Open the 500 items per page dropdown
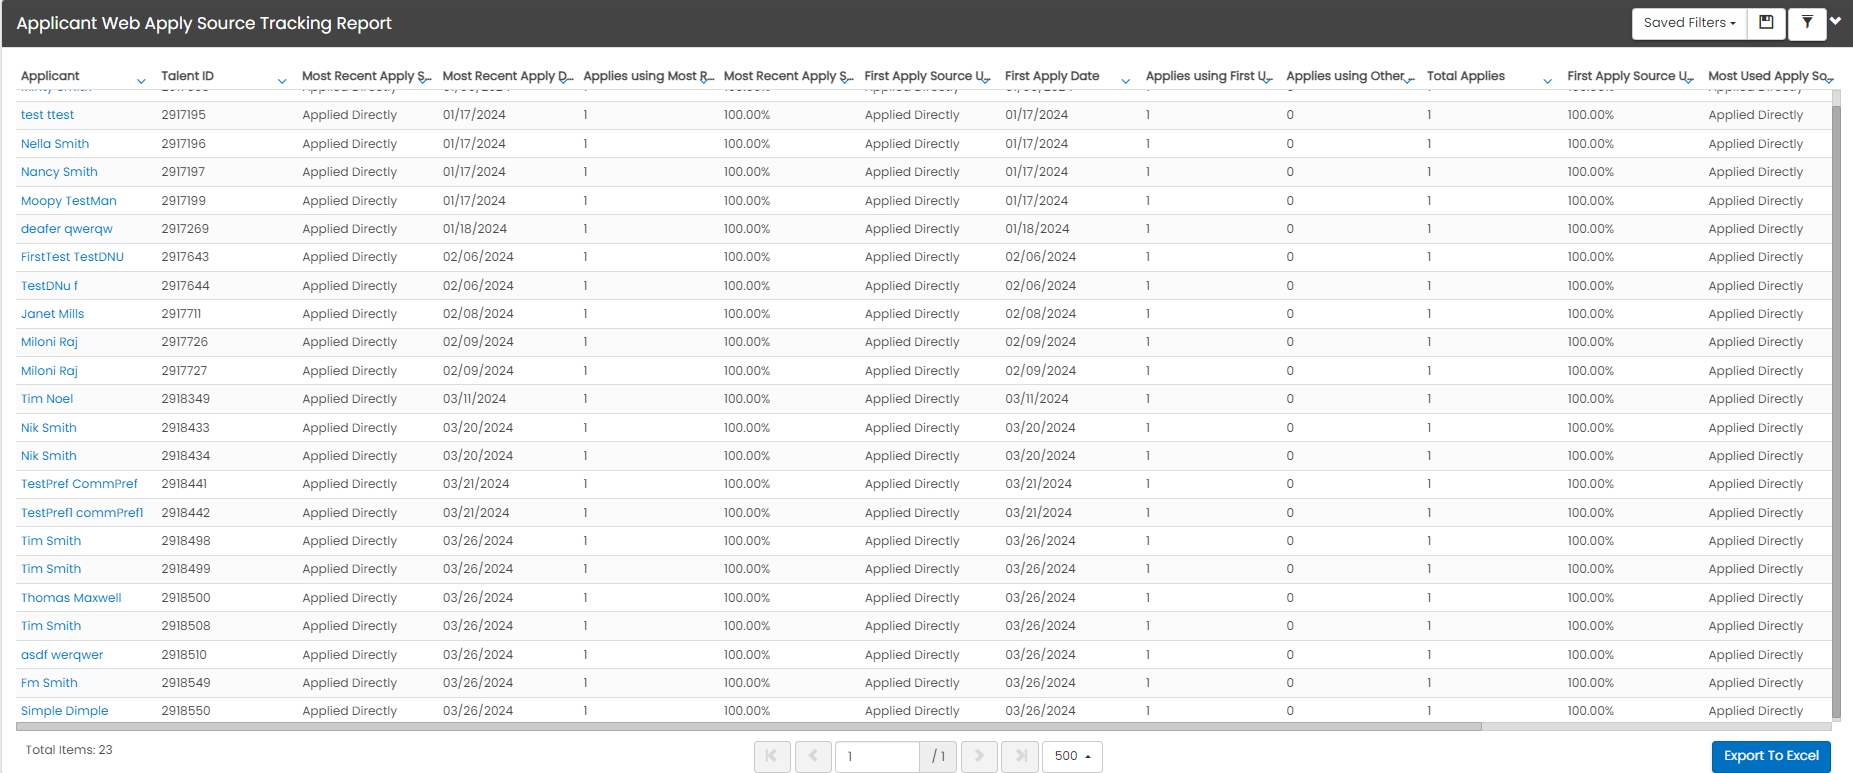This screenshot has width=1853, height=773. pyautogui.click(x=1072, y=756)
